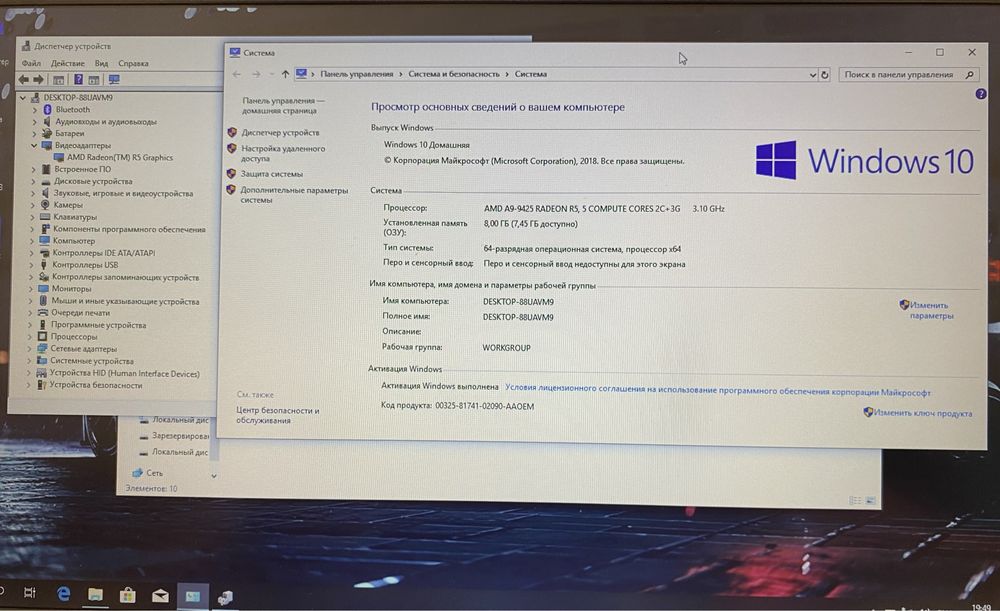Click the Forward arrow in Device Manager toolbar
The image size is (1000, 611).
click(38, 80)
